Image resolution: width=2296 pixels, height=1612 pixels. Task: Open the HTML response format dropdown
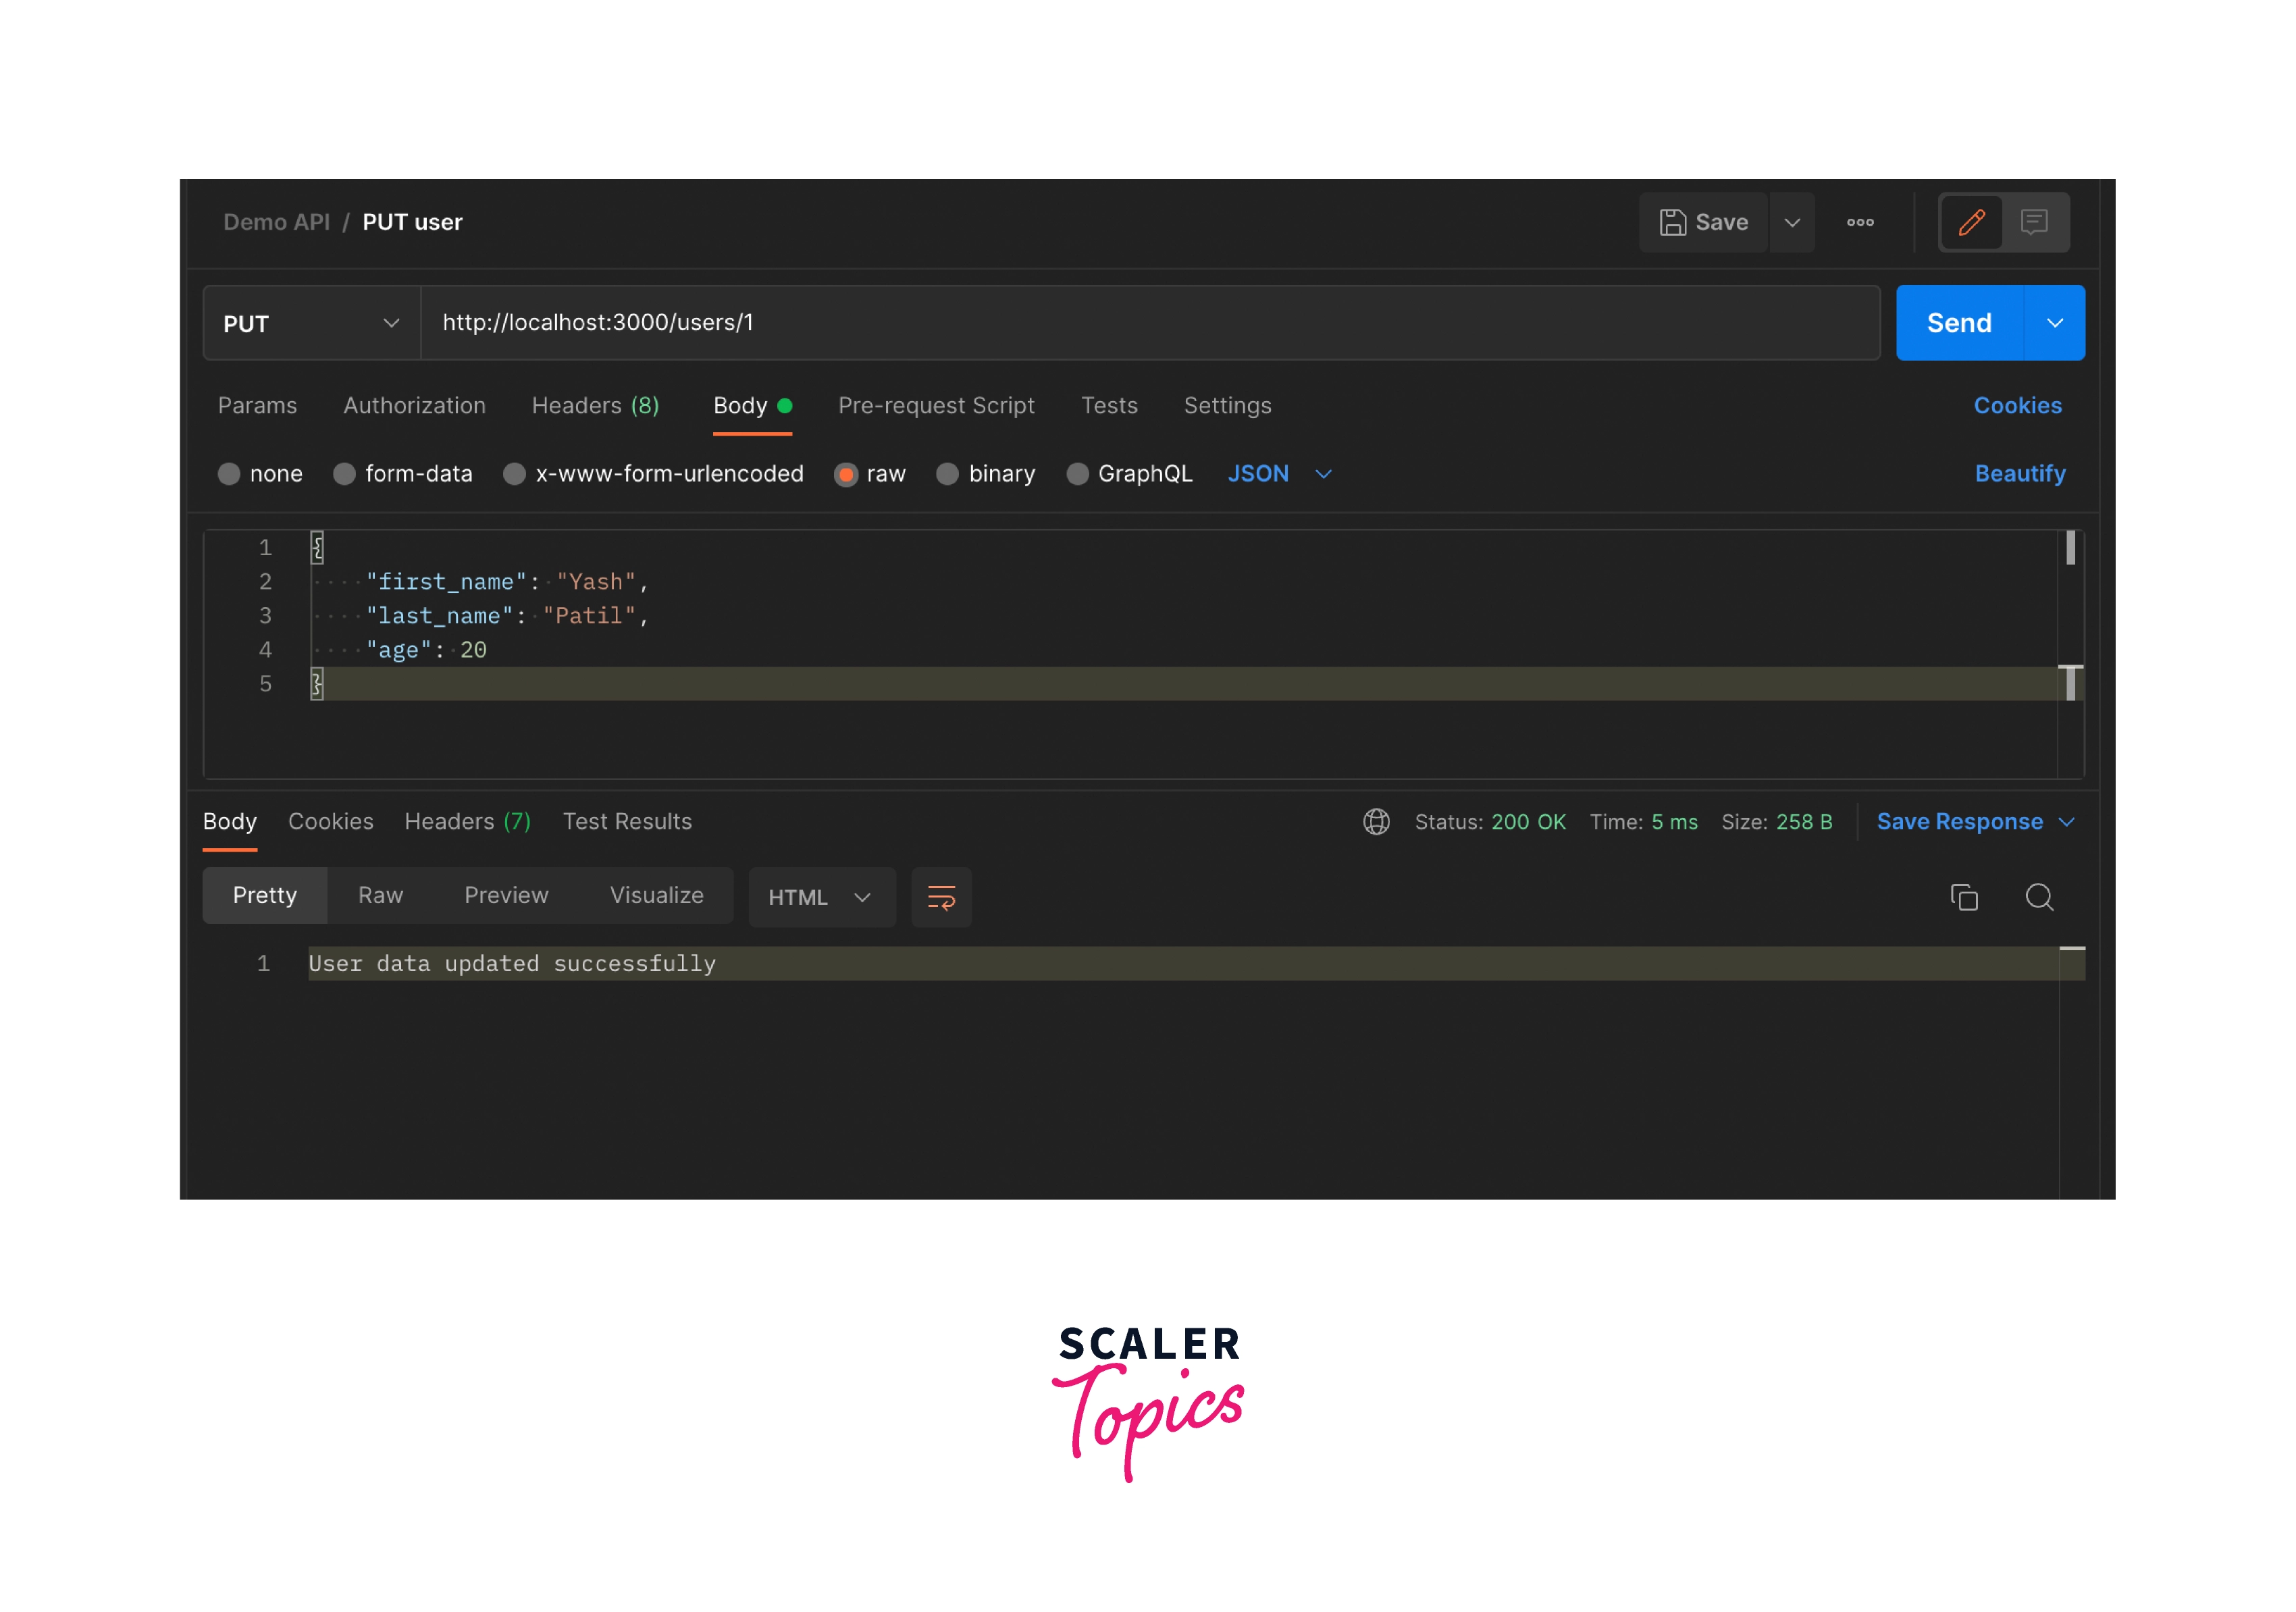[821, 897]
